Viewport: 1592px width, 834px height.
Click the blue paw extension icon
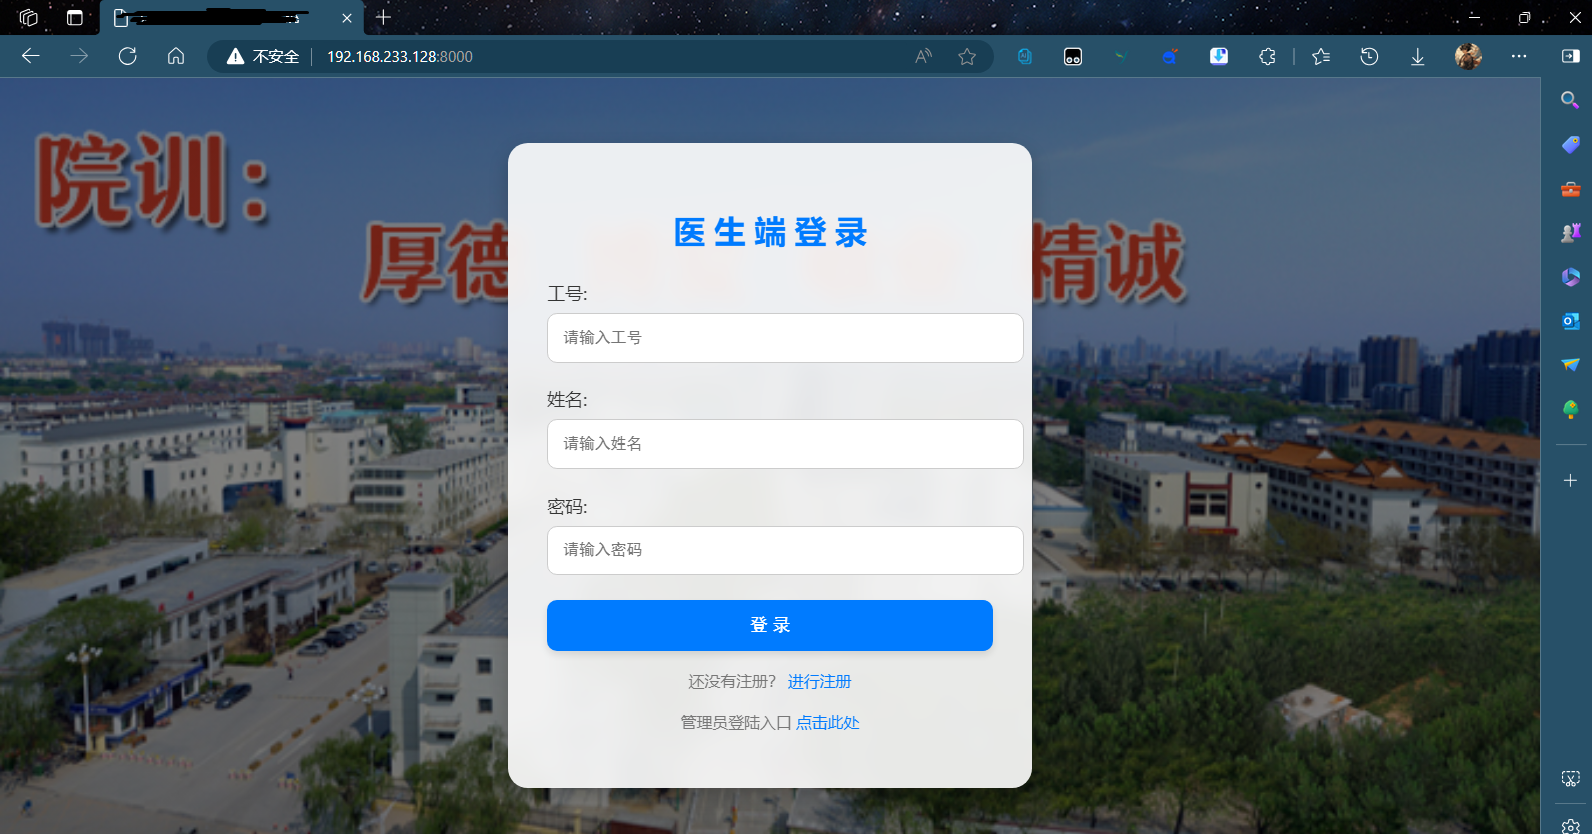[x=1170, y=57]
